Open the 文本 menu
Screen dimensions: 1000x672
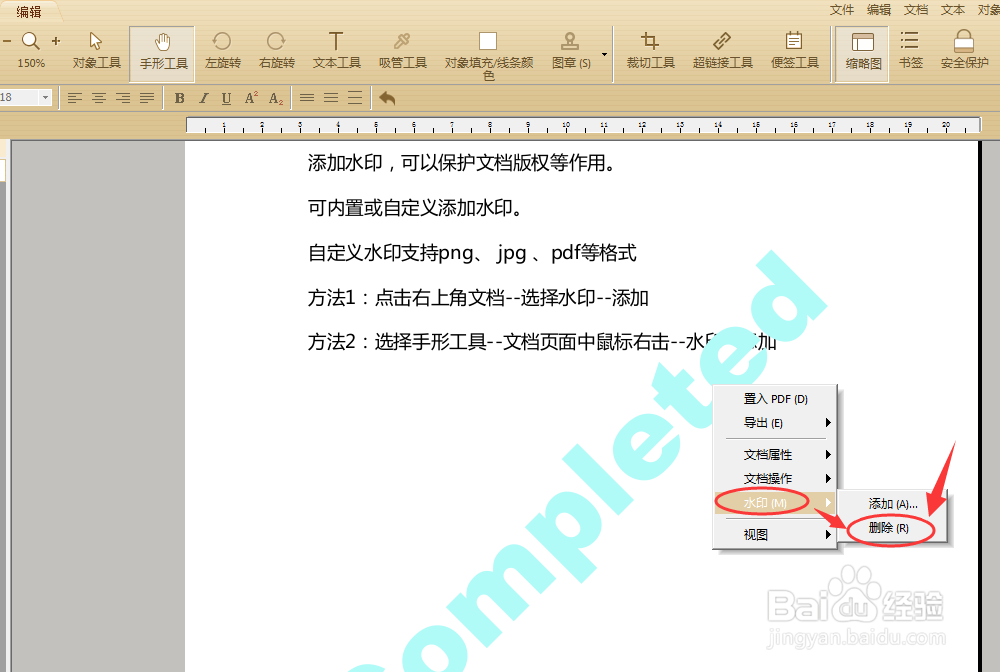coord(953,10)
